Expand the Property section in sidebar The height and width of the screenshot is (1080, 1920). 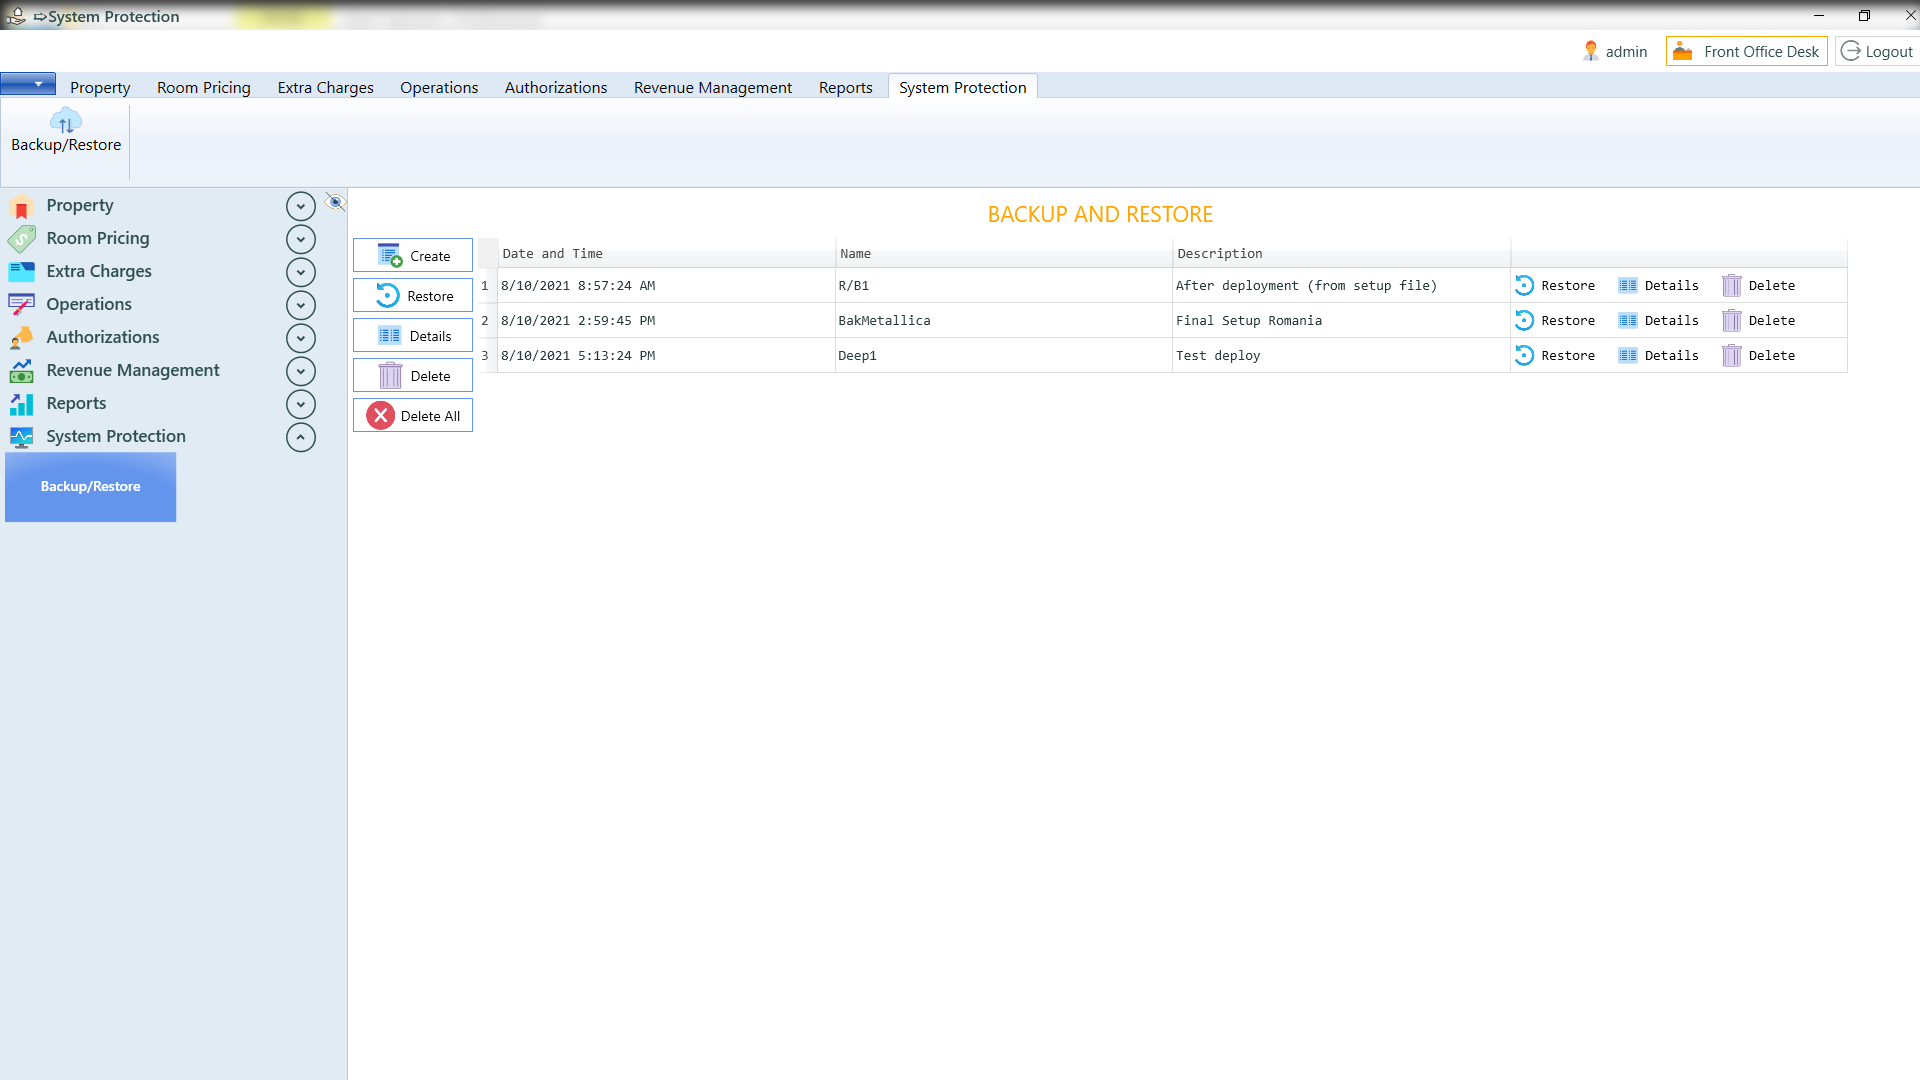(301, 206)
